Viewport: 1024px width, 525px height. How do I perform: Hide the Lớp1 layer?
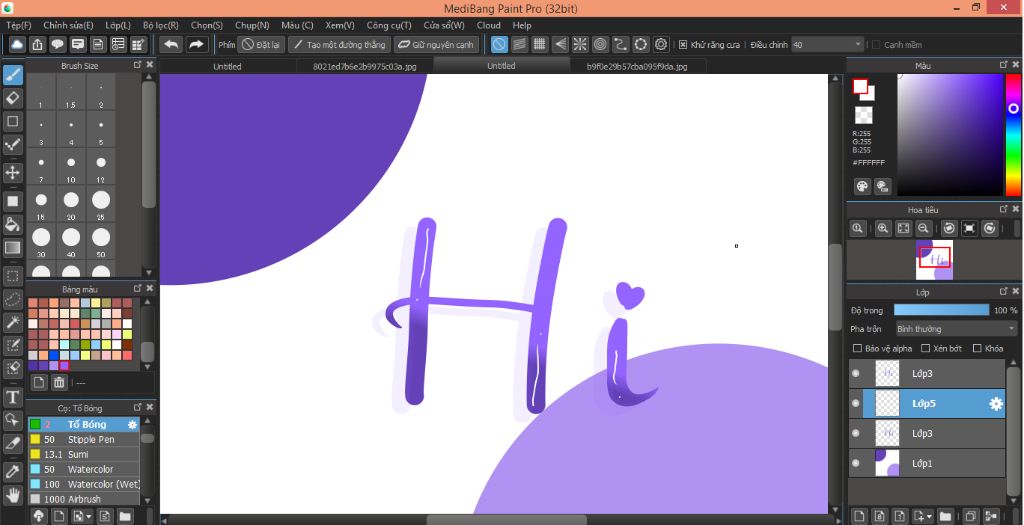point(856,463)
